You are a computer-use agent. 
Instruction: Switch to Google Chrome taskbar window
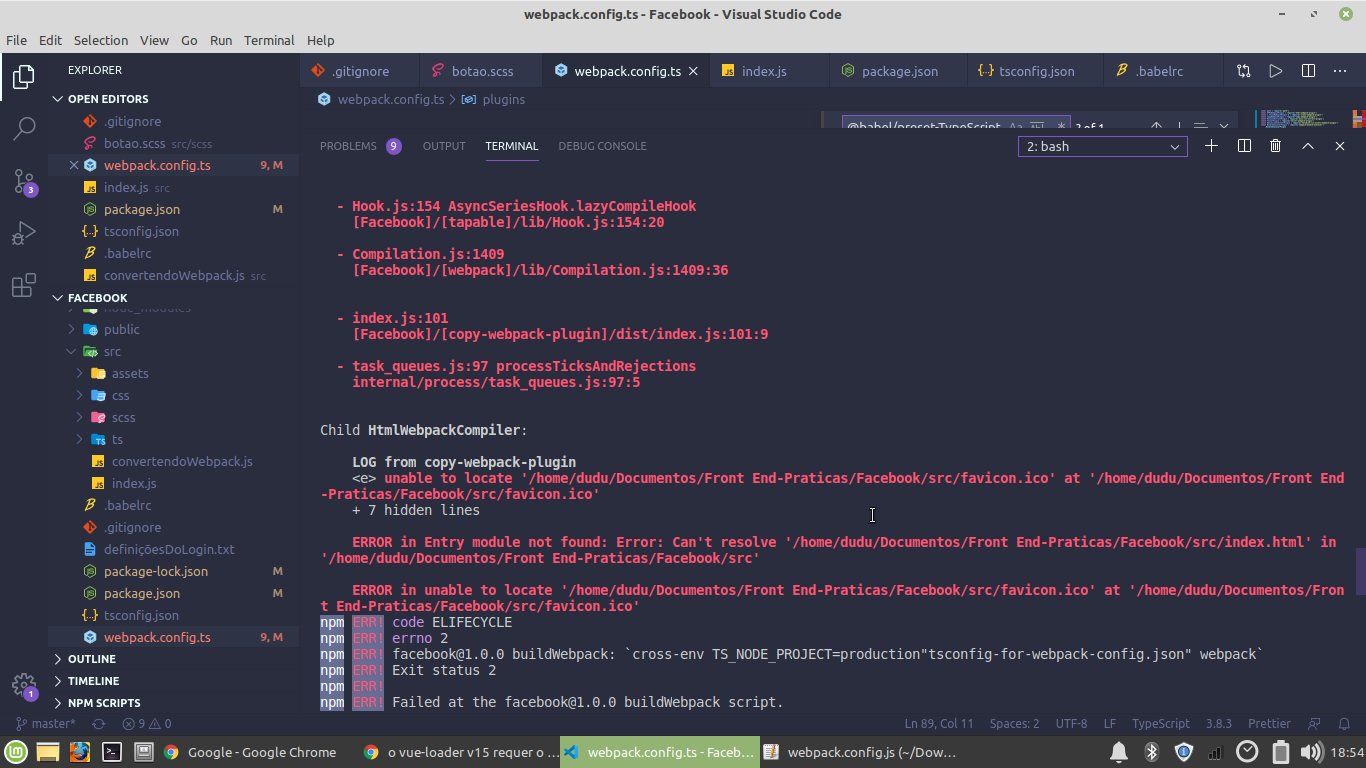point(250,752)
